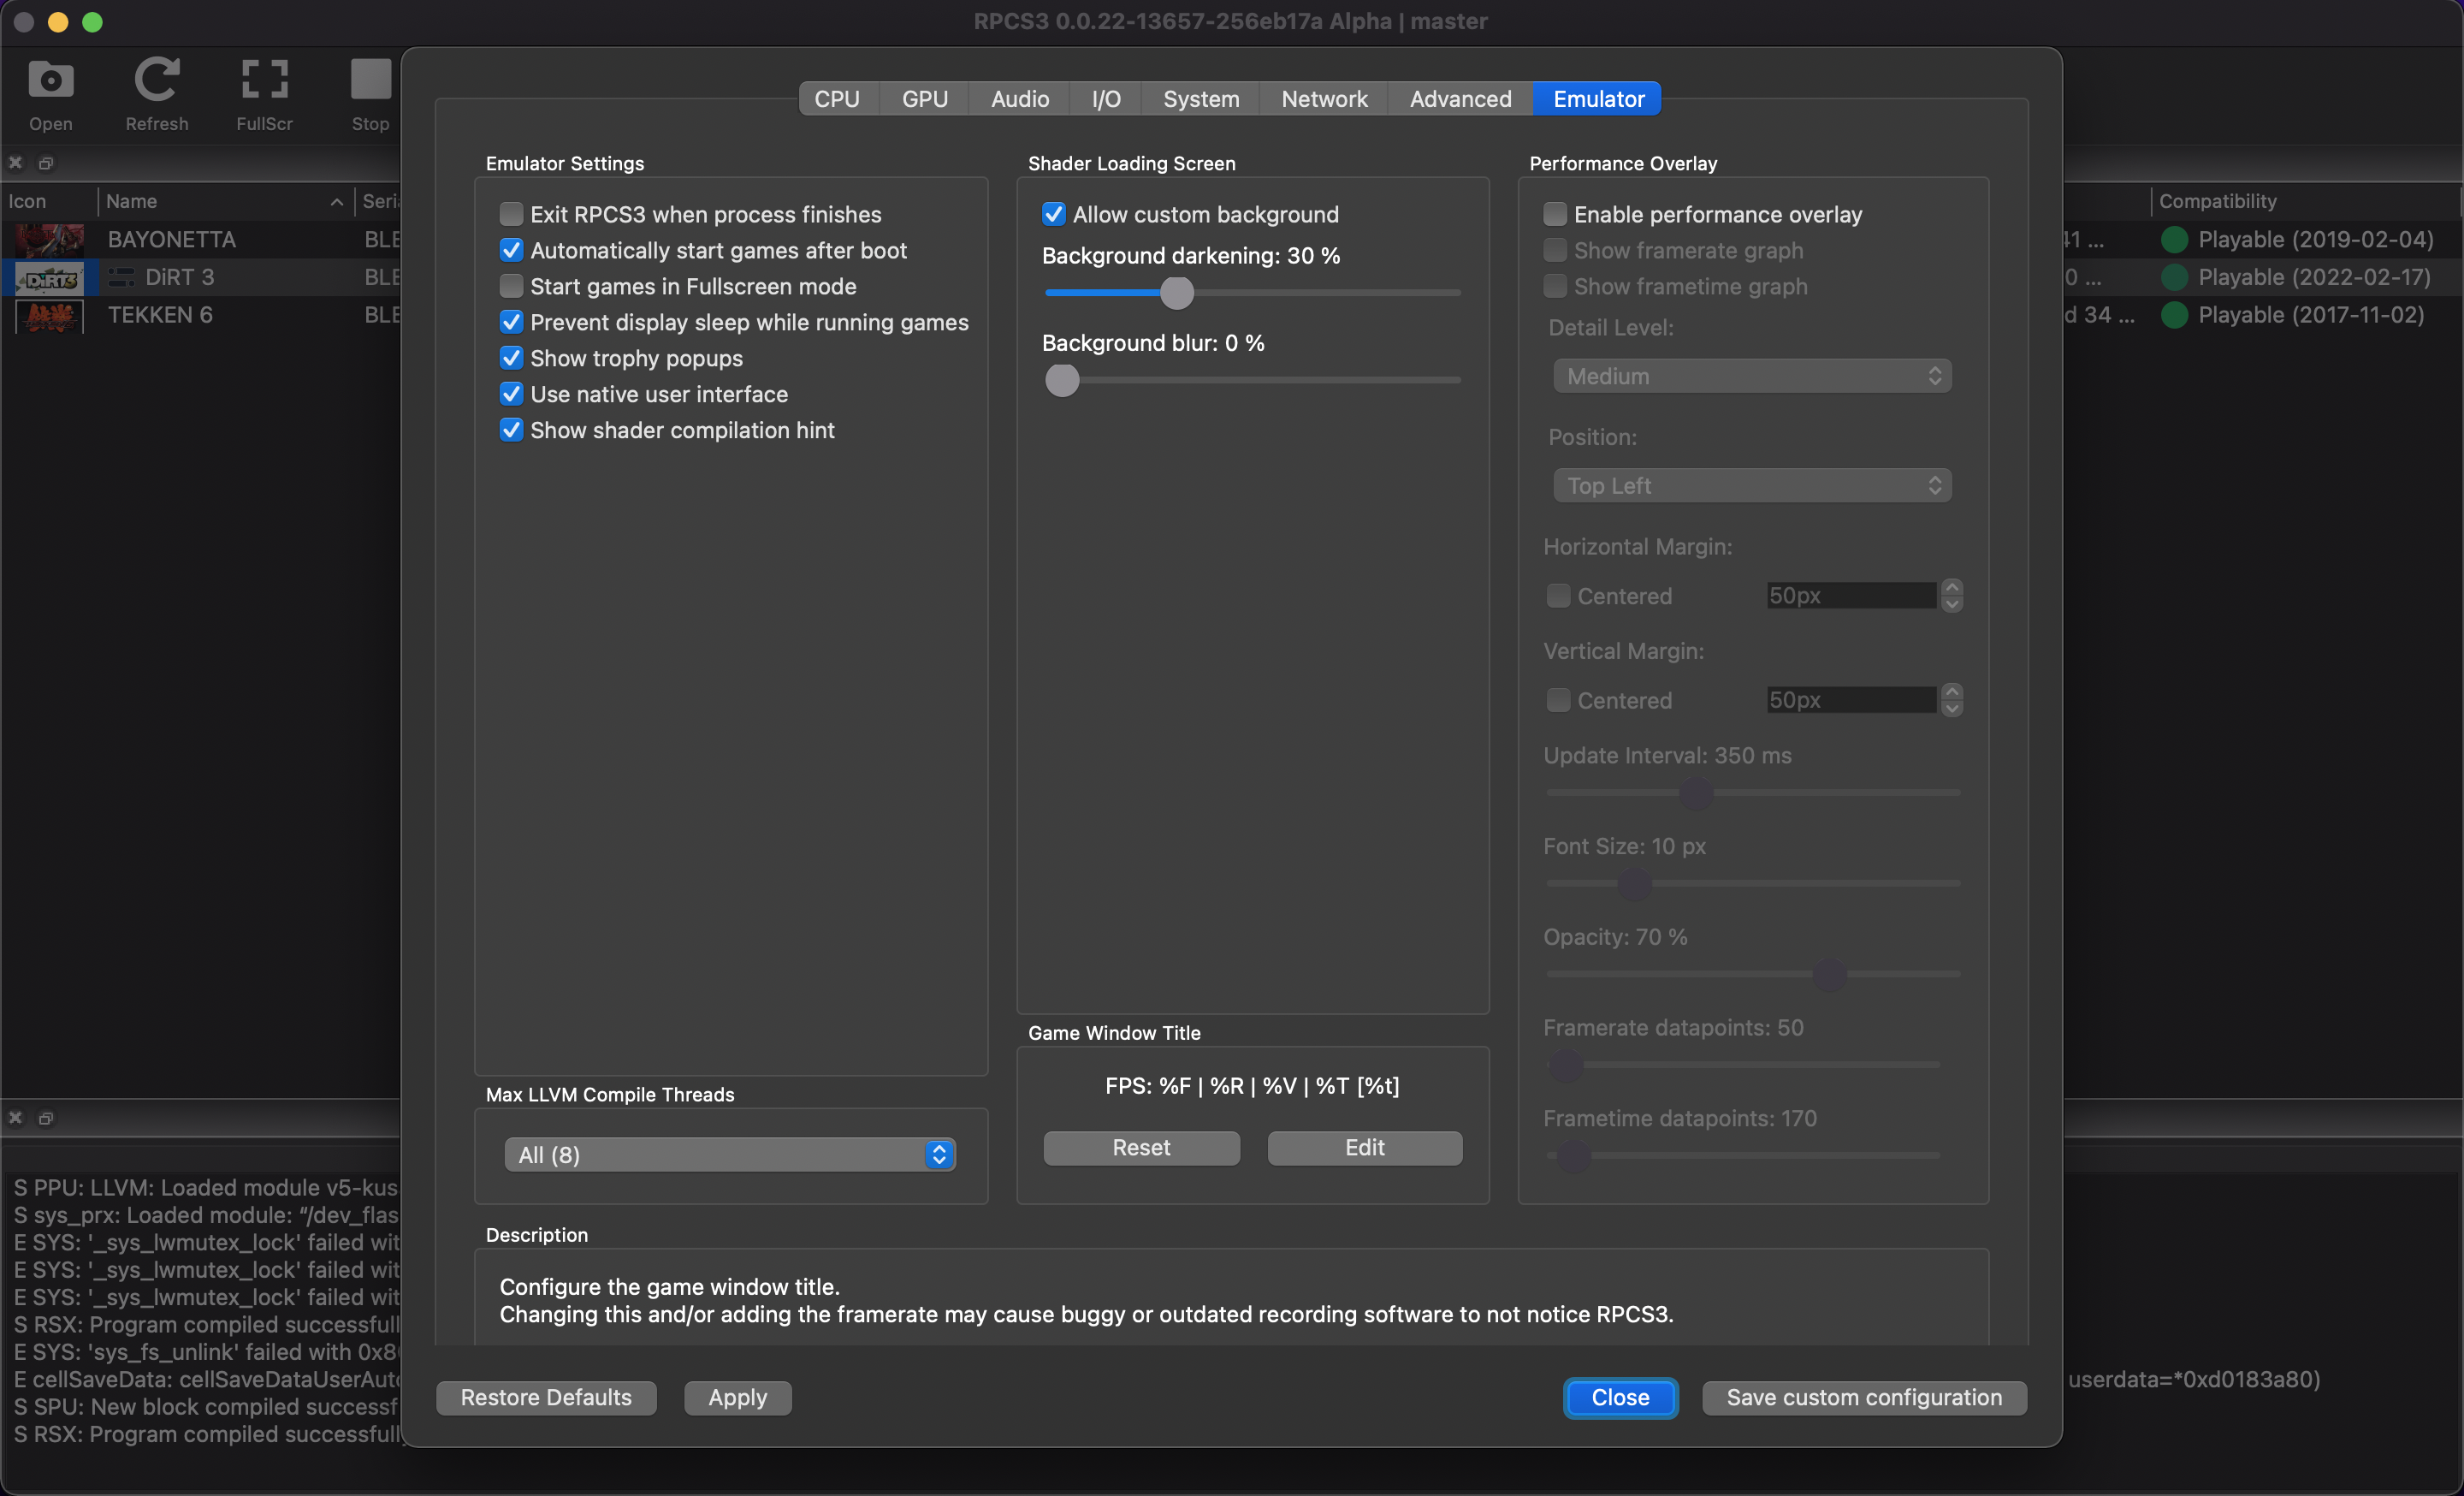Viewport: 2464px width, 1496px height.
Task: Switch to the CPU tab
Action: 837,99
